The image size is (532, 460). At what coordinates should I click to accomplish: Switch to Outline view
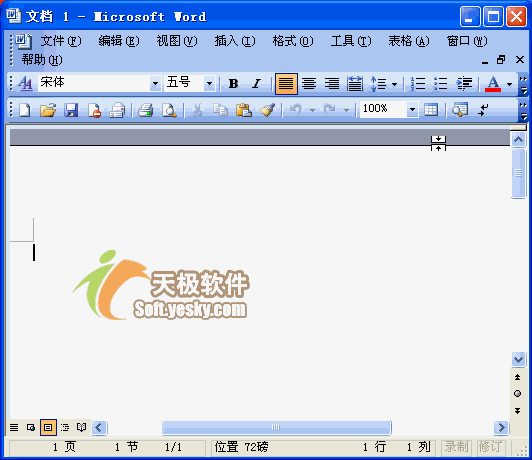[65, 427]
